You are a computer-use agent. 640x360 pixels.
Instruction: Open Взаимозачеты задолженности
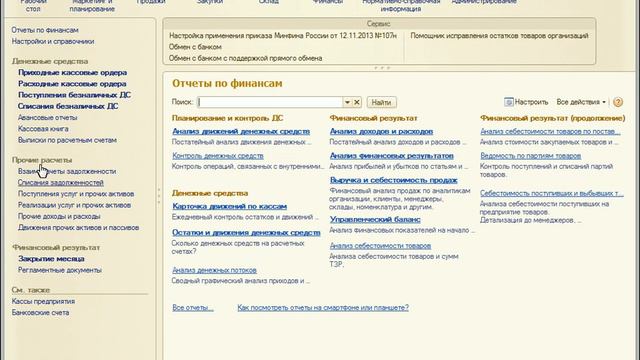(67, 171)
